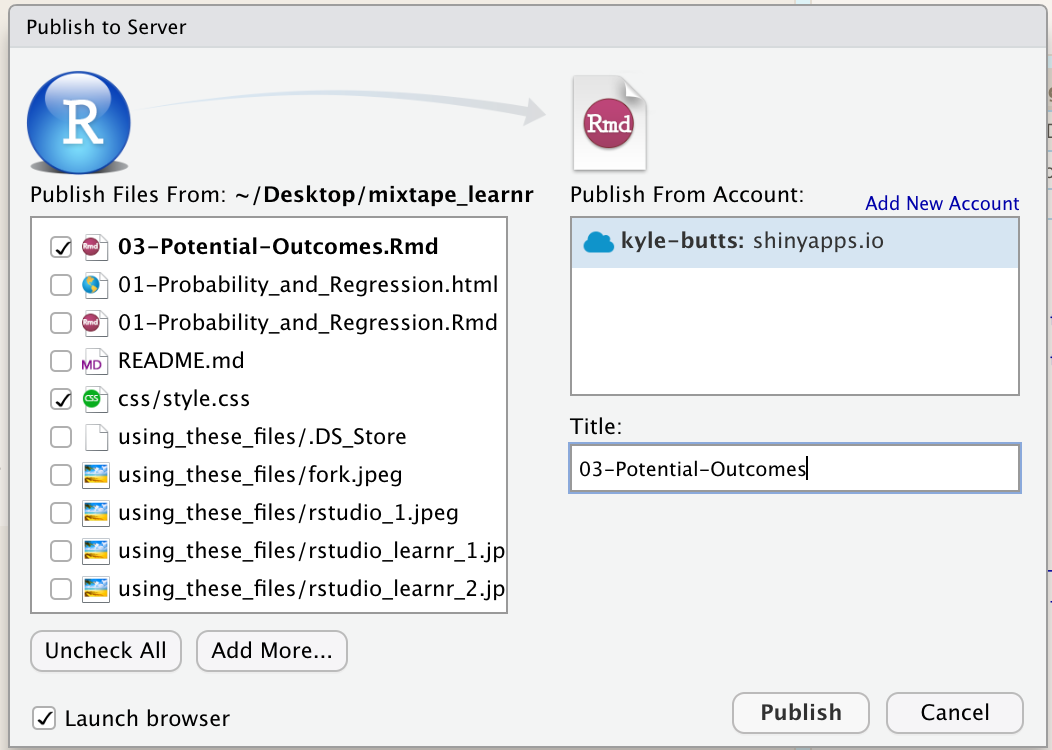Click the image icon beside rstudio_learnr_1
This screenshot has height=750, width=1052.
[x=96, y=551]
